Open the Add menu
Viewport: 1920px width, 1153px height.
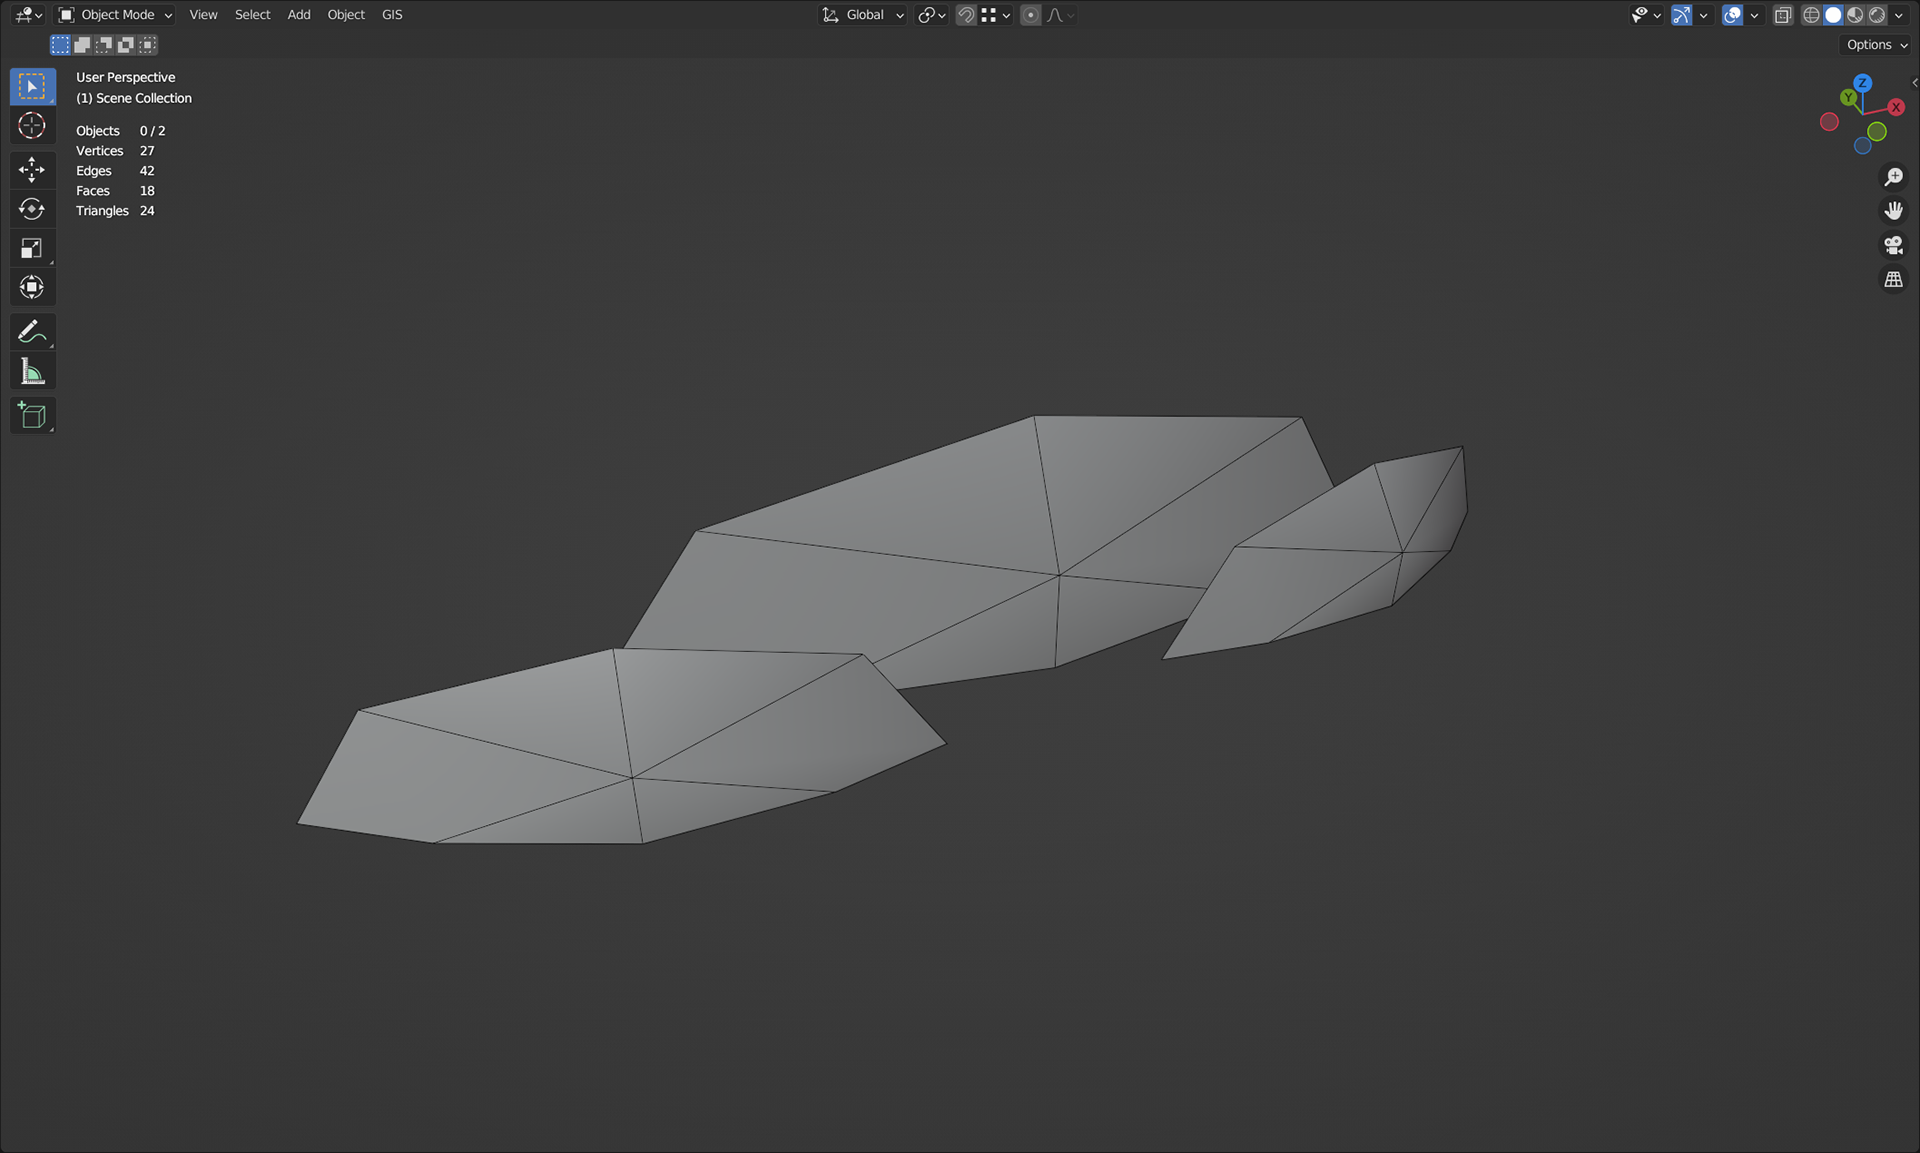coord(299,15)
